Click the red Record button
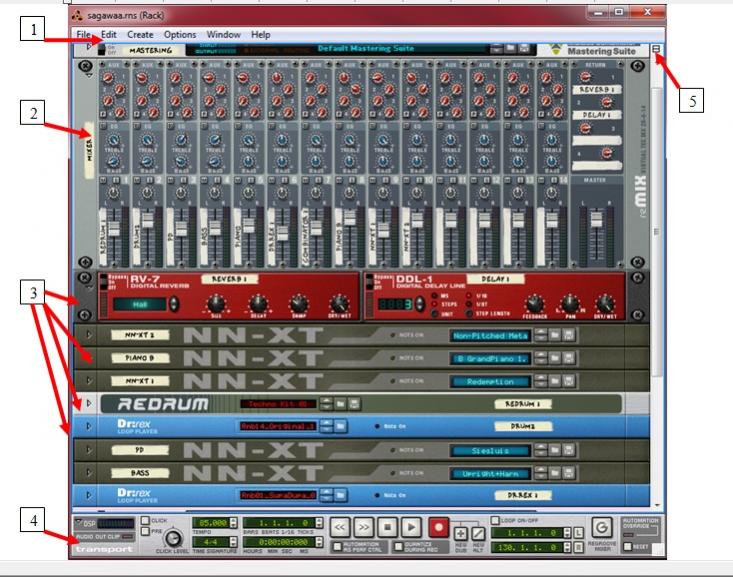This screenshot has height=577, width=733. (438, 527)
